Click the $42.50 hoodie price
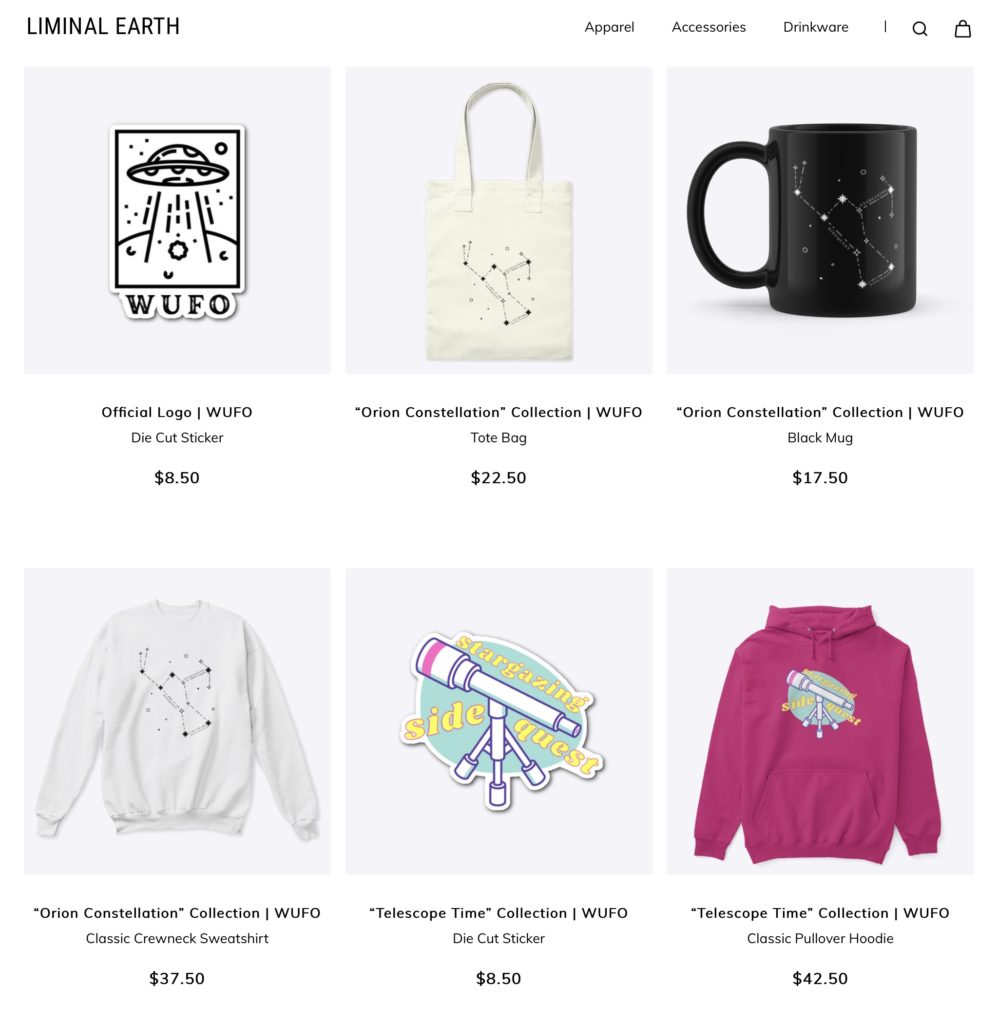This screenshot has width=998, height=1024. coord(820,978)
